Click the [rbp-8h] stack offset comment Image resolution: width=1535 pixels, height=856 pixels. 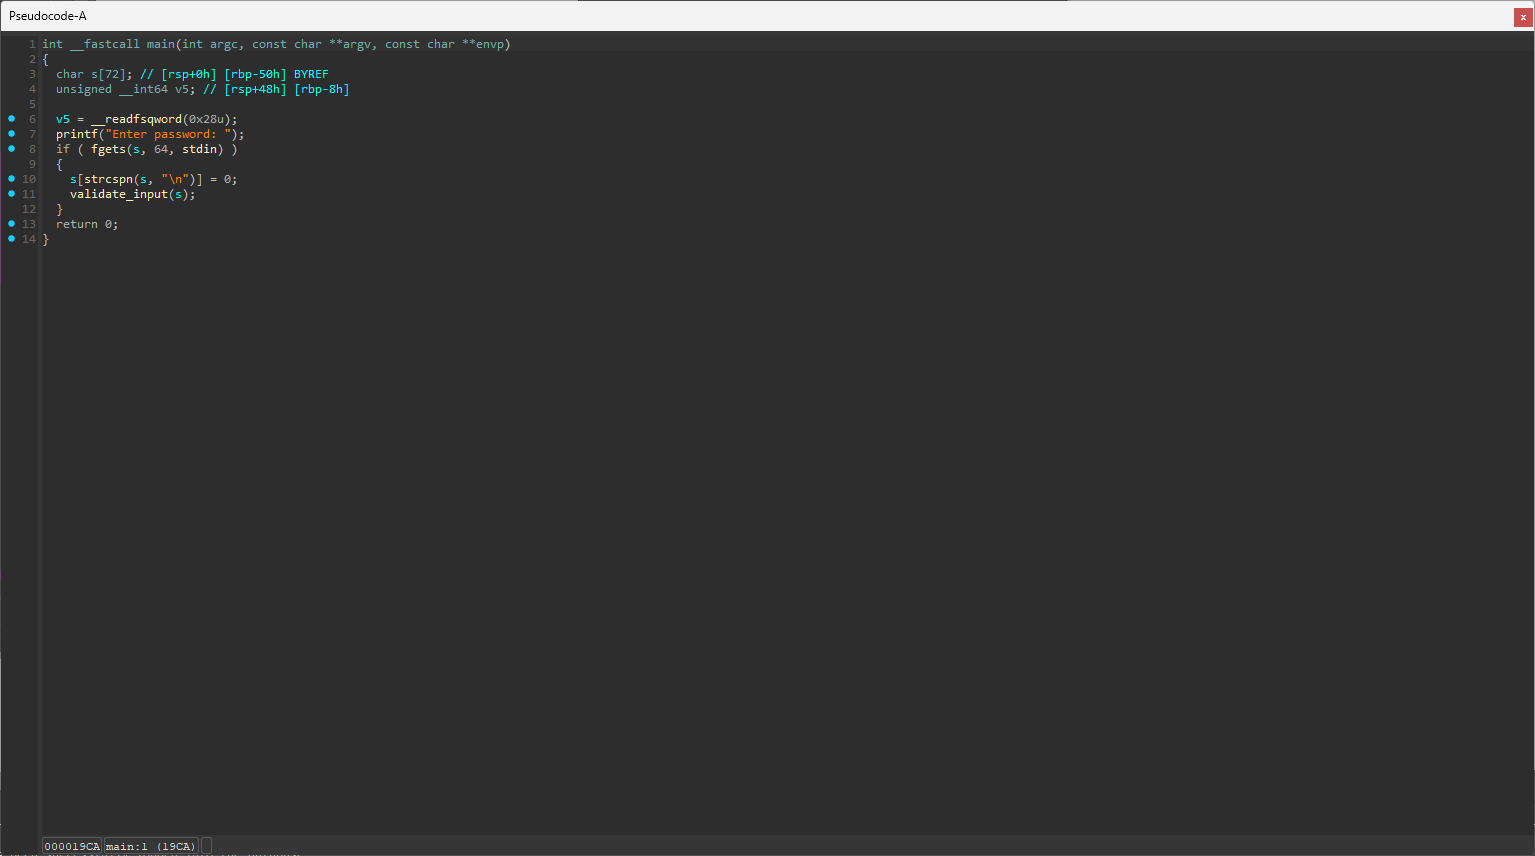[x=322, y=89]
